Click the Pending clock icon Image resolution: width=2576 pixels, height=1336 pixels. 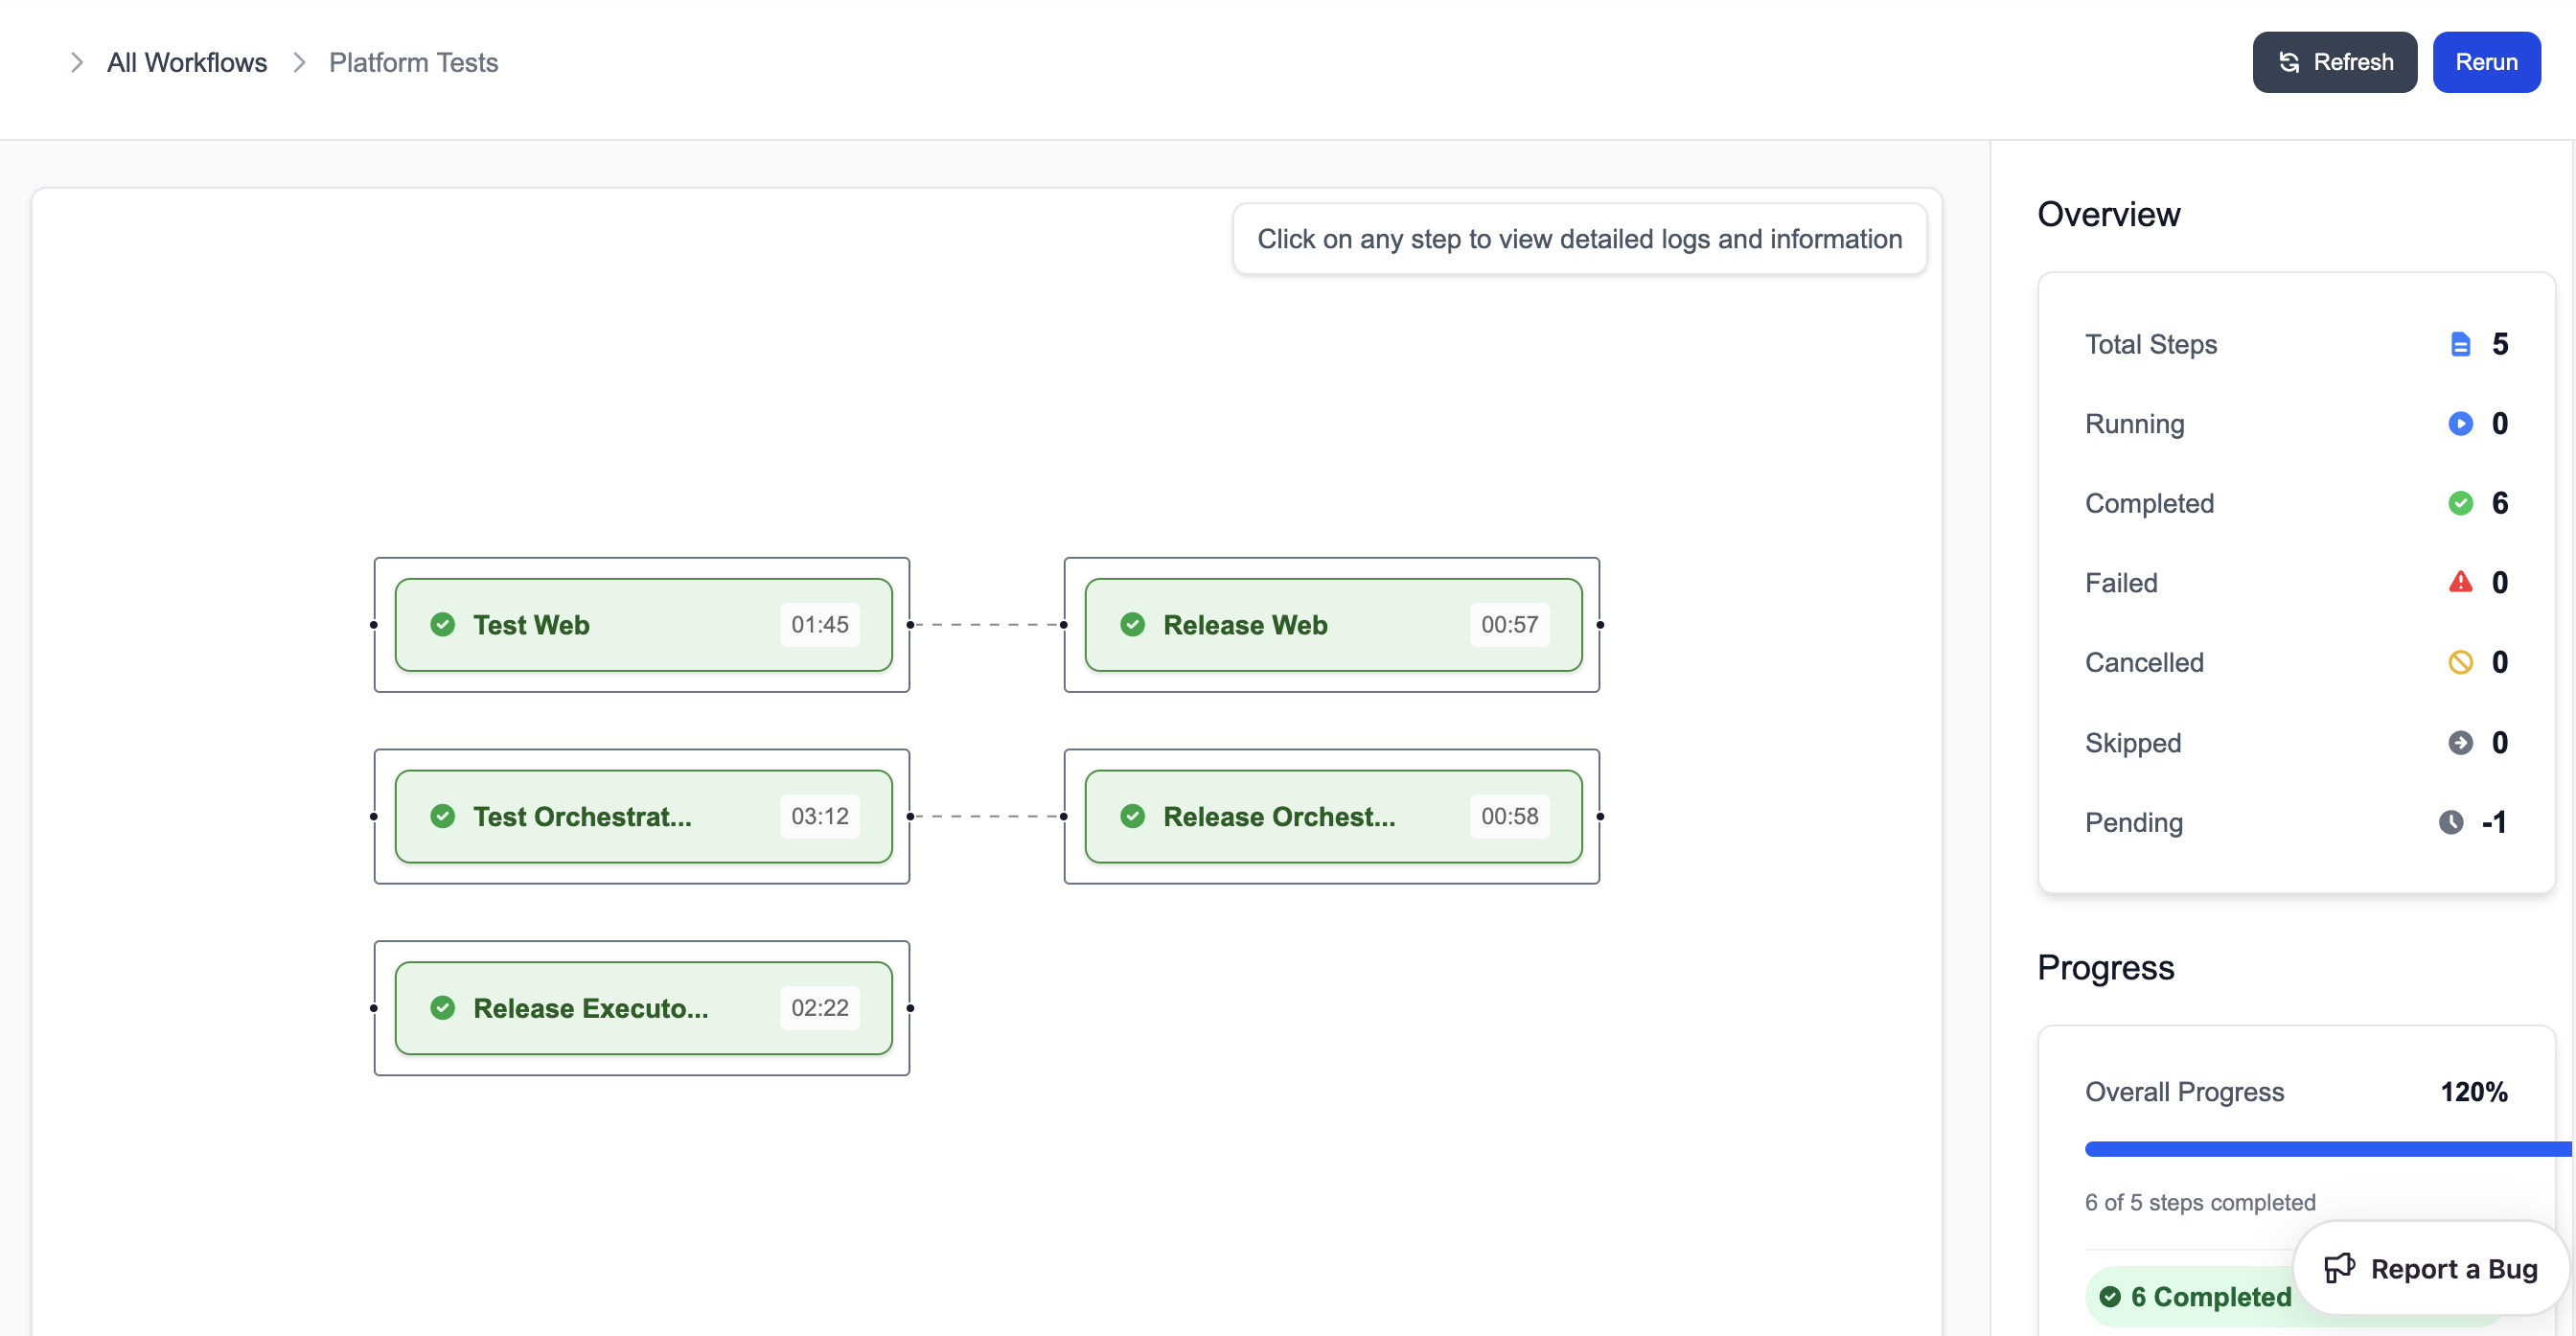(2450, 822)
